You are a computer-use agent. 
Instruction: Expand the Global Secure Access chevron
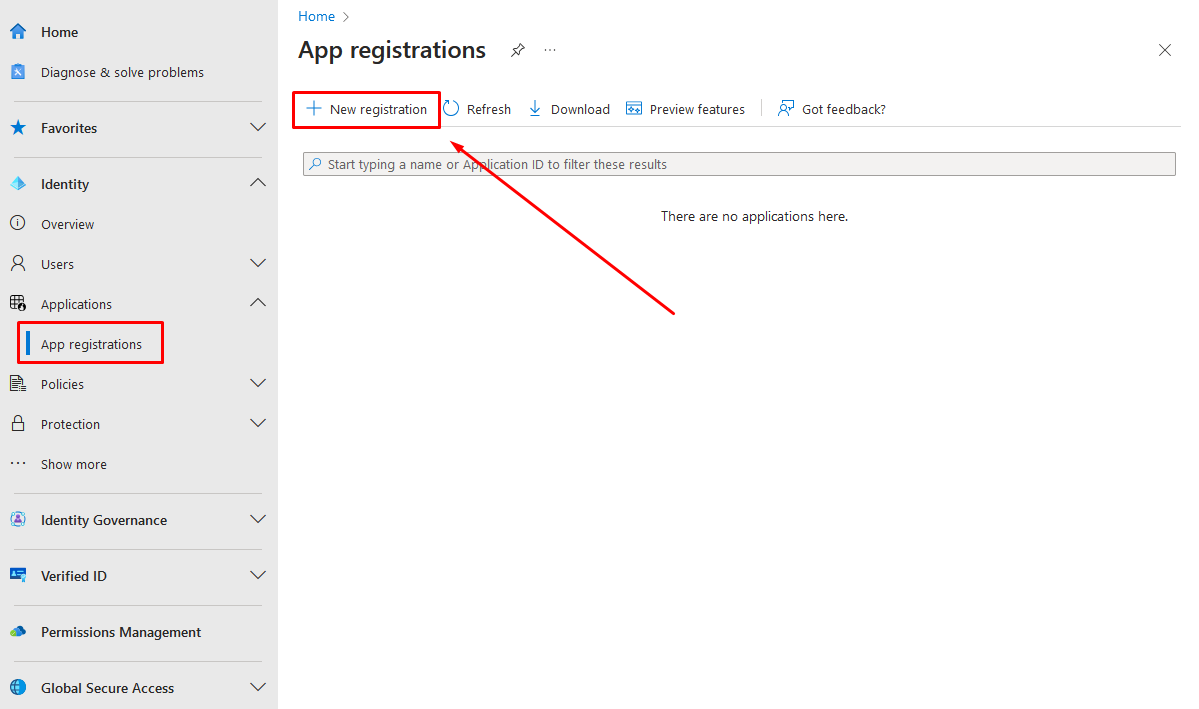tap(258, 688)
